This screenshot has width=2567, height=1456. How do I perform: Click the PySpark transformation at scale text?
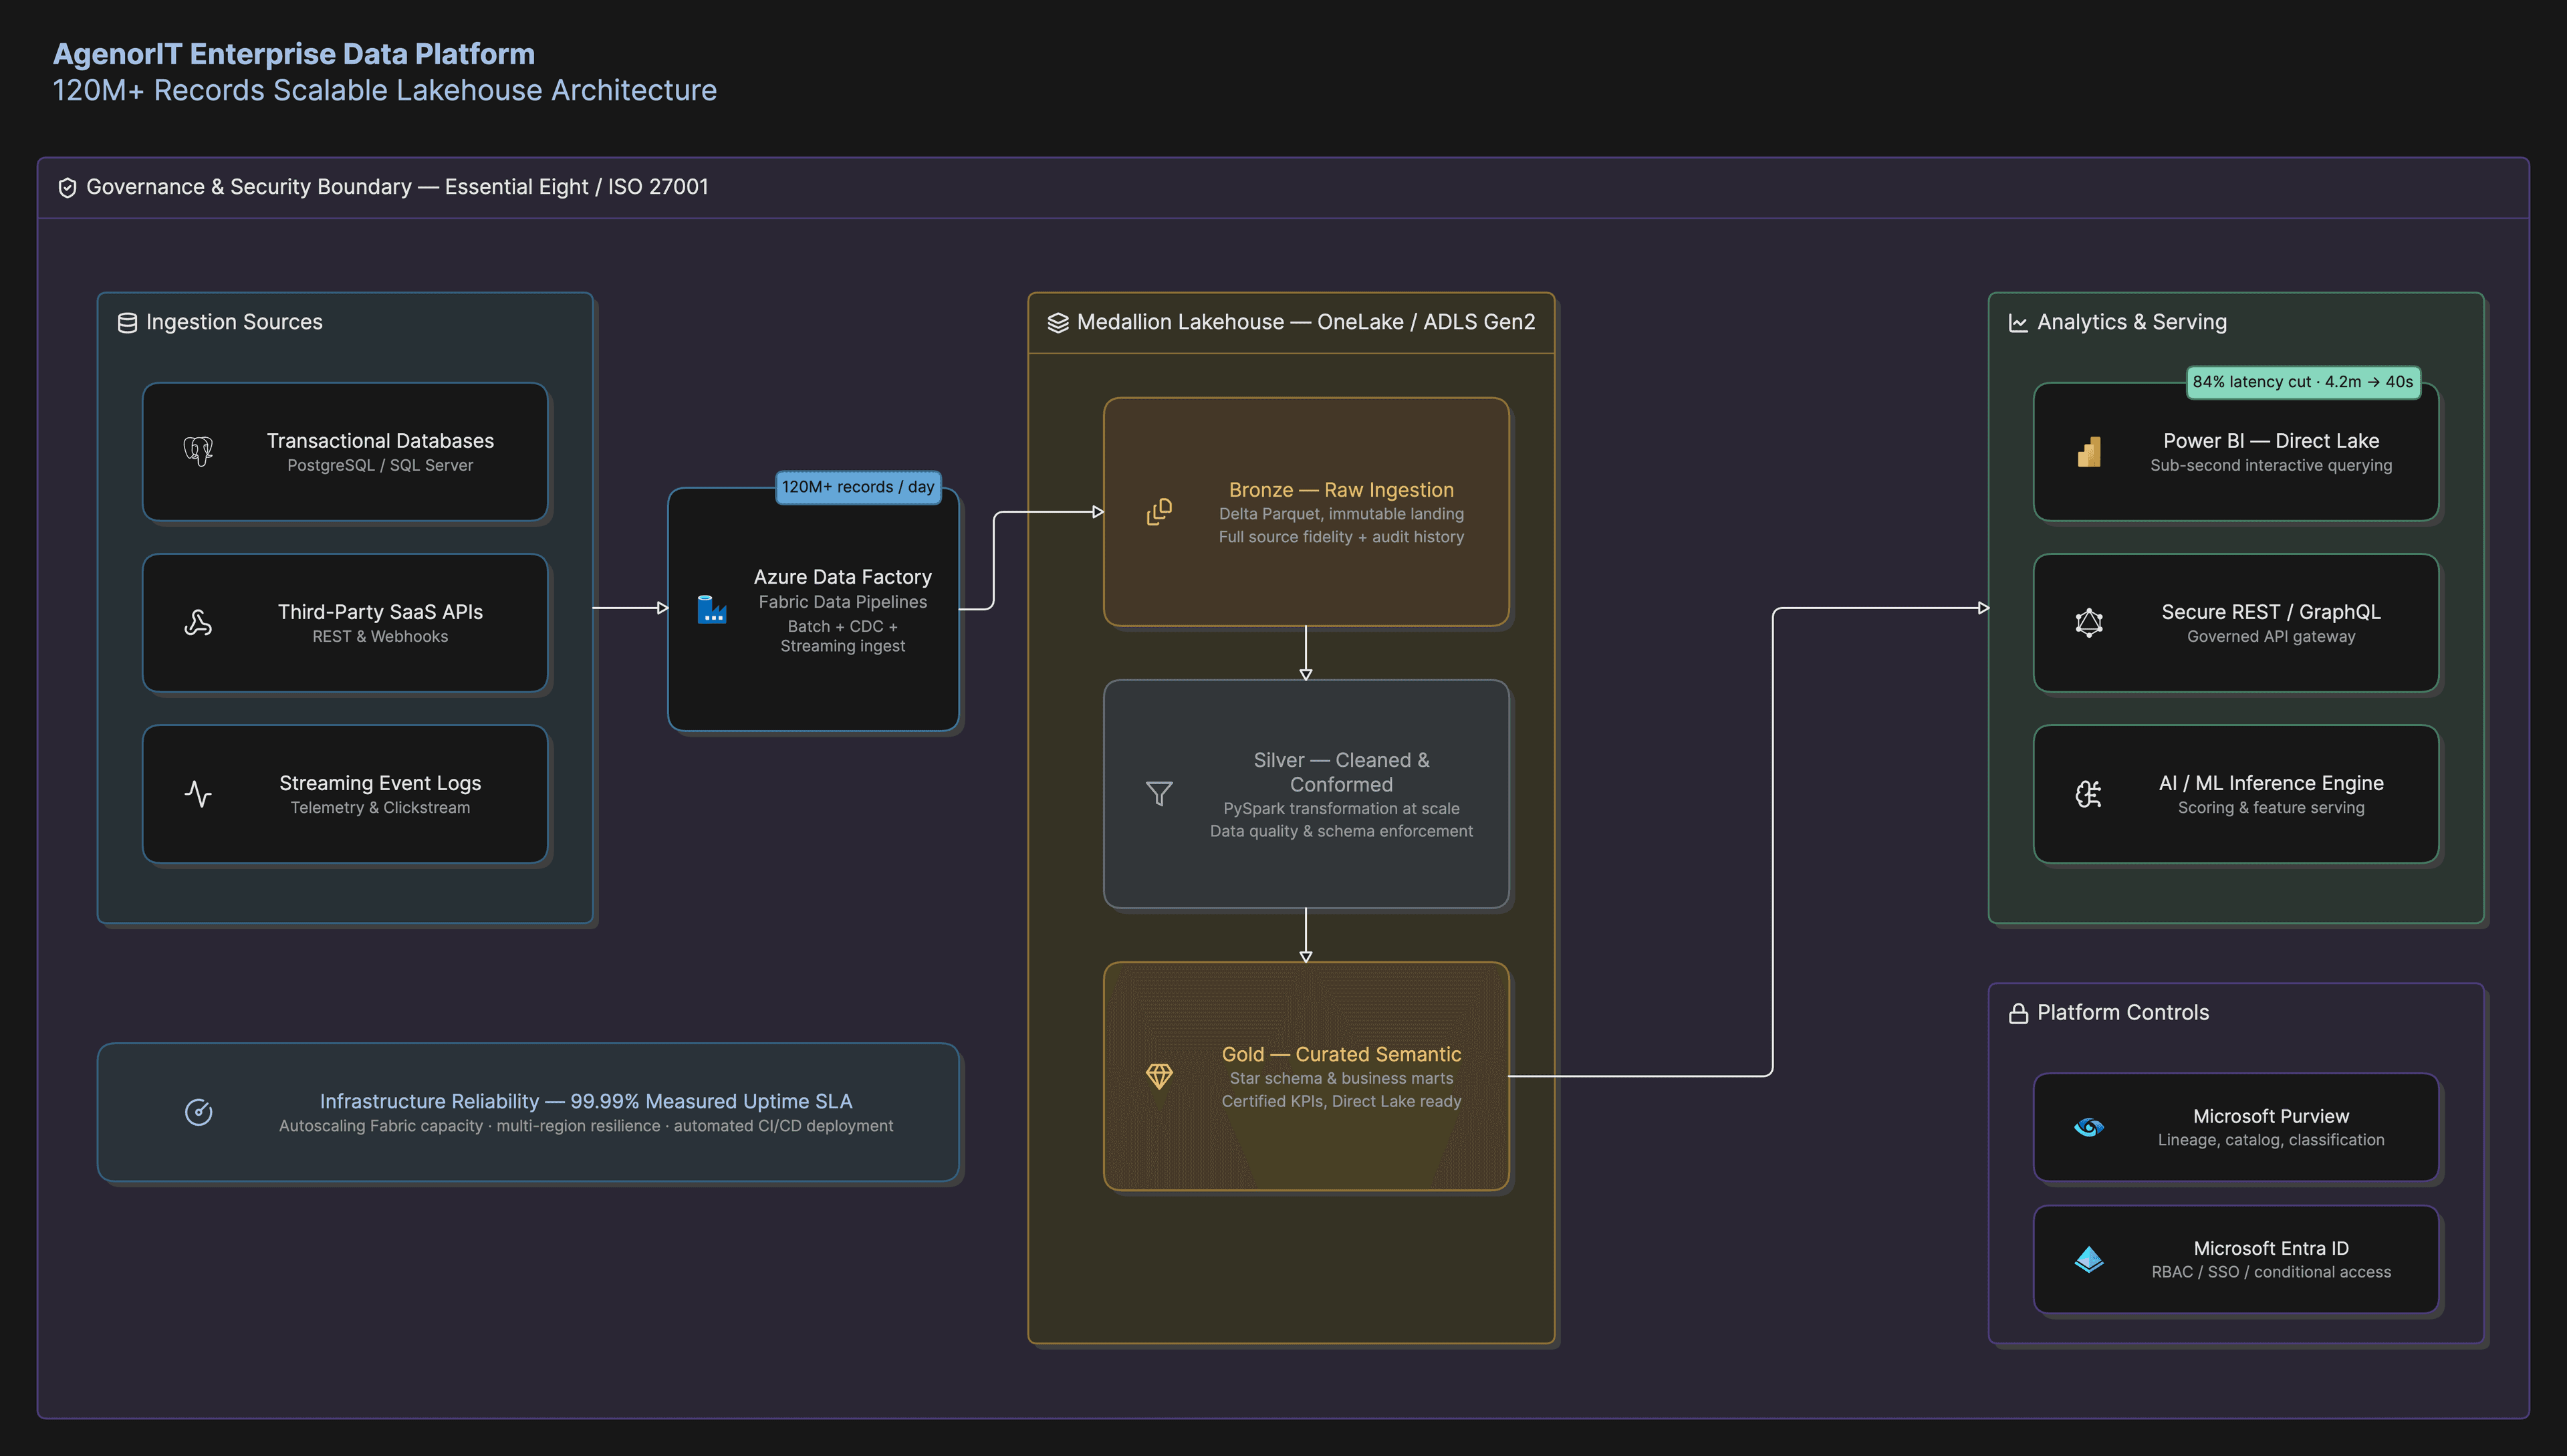(x=1341, y=809)
